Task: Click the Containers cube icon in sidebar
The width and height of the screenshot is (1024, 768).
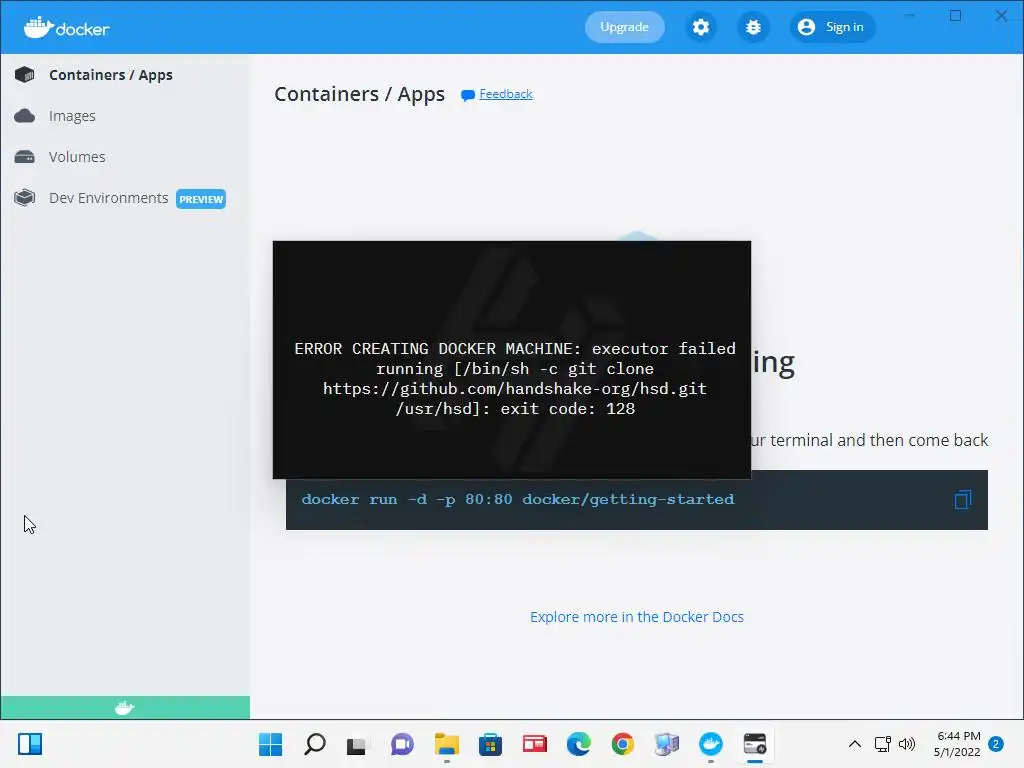Action: pyautogui.click(x=25, y=75)
